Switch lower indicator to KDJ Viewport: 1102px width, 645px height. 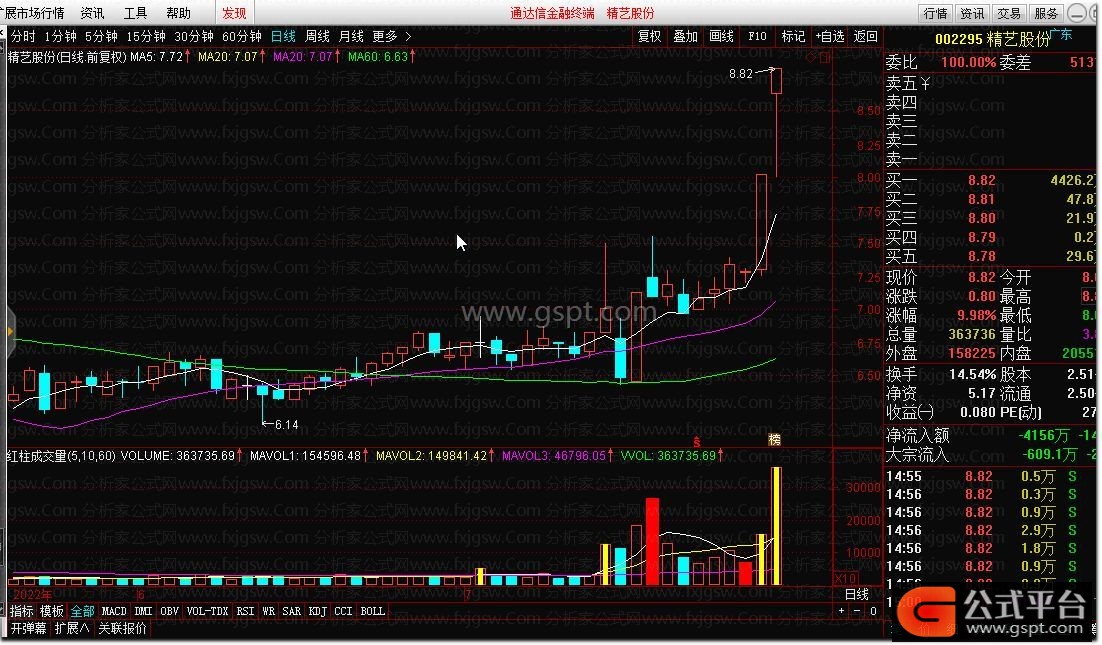point(318,611)
